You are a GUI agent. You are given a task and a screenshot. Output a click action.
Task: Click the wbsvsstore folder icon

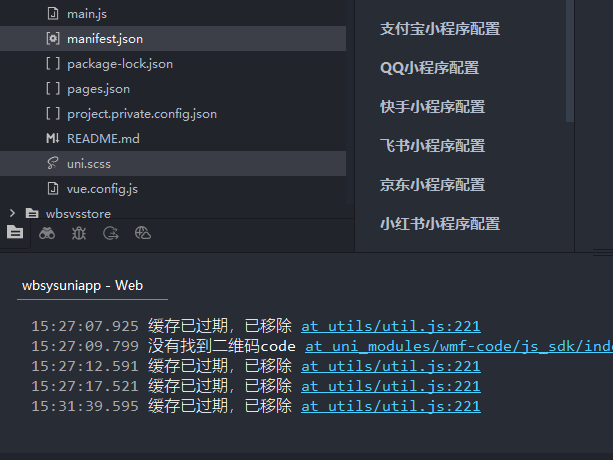[x=32, y=213]
